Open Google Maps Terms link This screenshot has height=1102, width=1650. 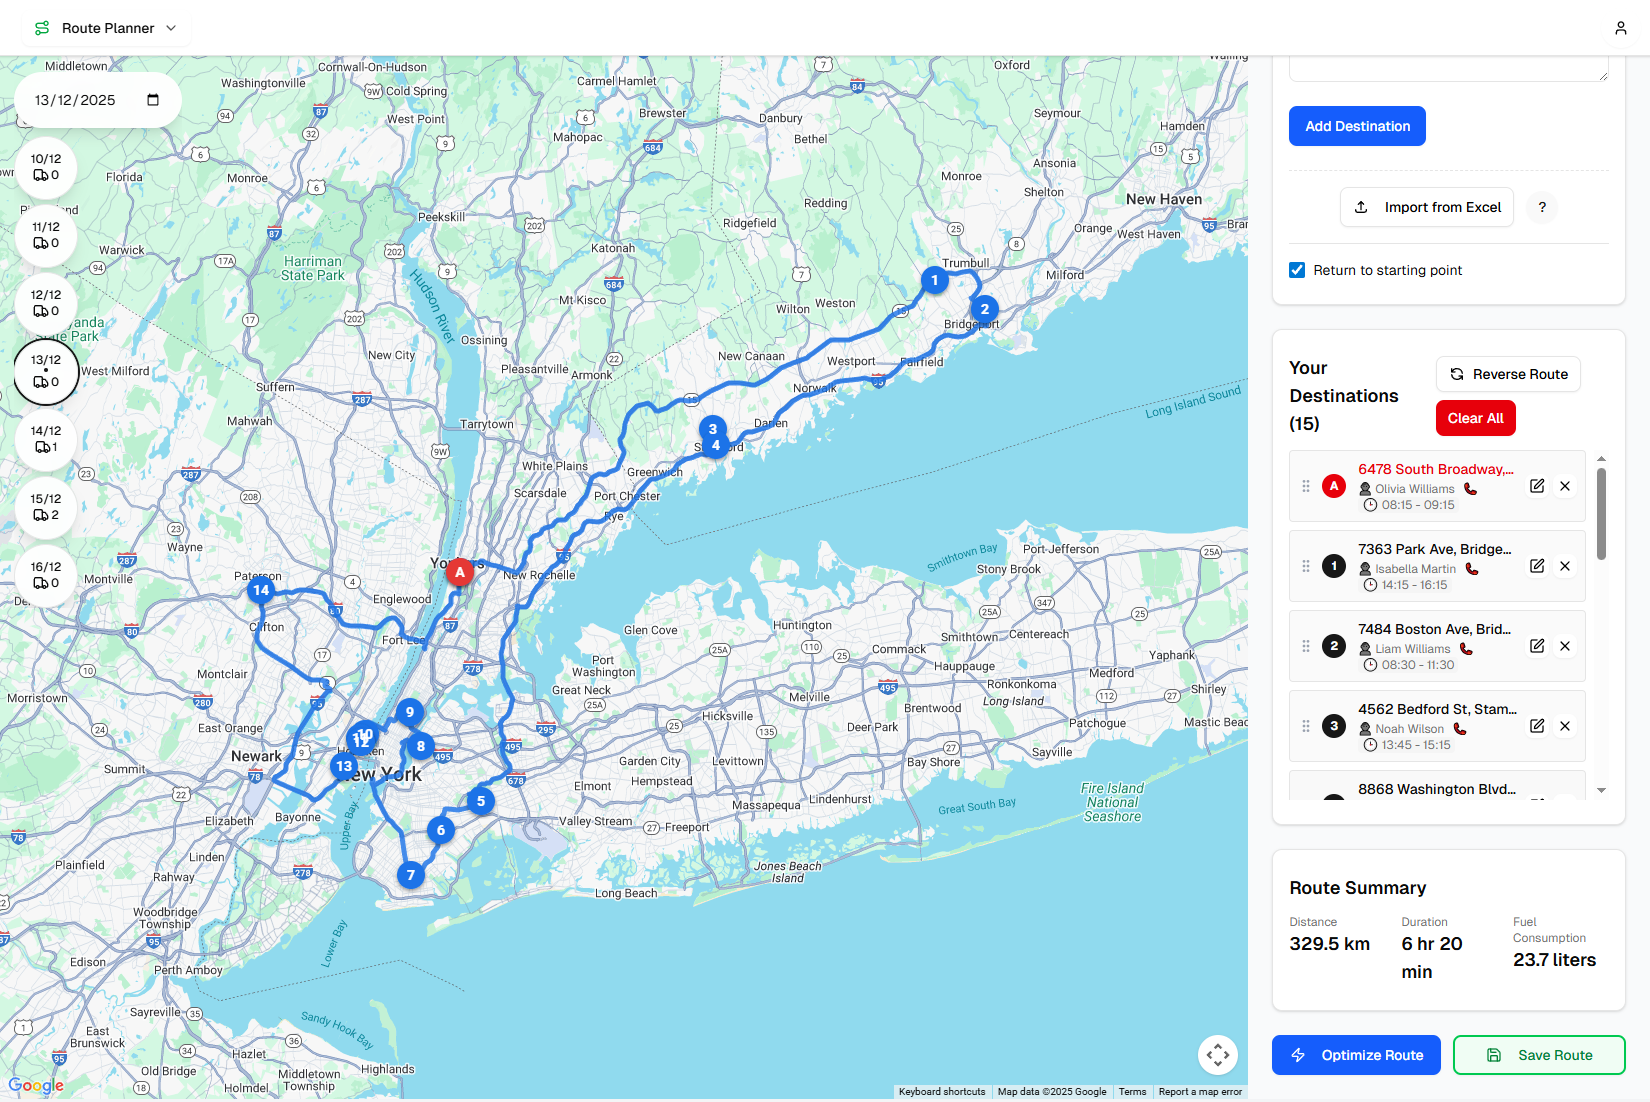point(1132,1091)
